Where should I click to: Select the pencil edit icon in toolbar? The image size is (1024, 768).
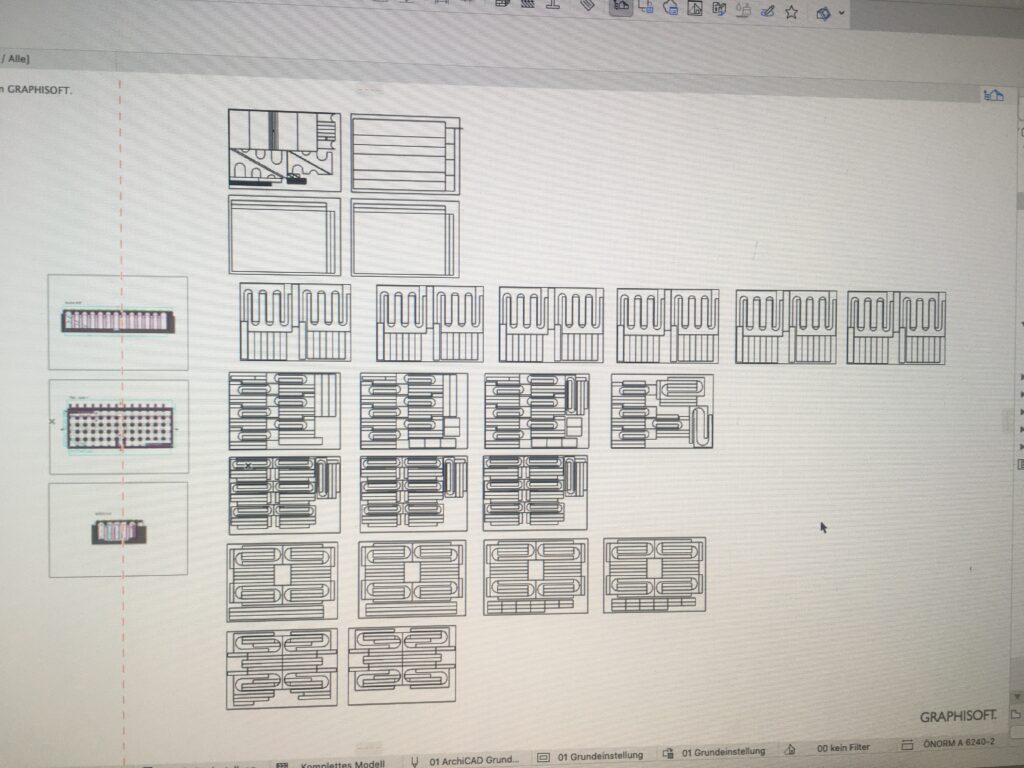(x=767, y=11)
